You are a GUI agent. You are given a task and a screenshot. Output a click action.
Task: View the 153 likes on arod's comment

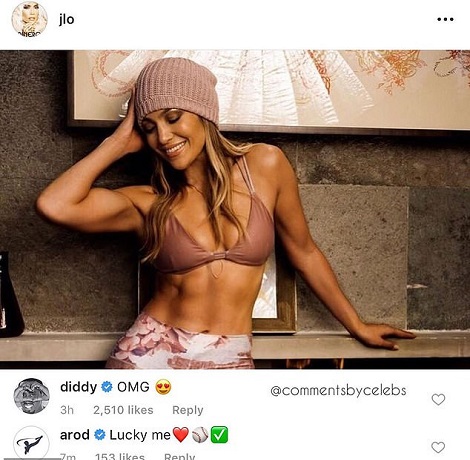point(120,456)
